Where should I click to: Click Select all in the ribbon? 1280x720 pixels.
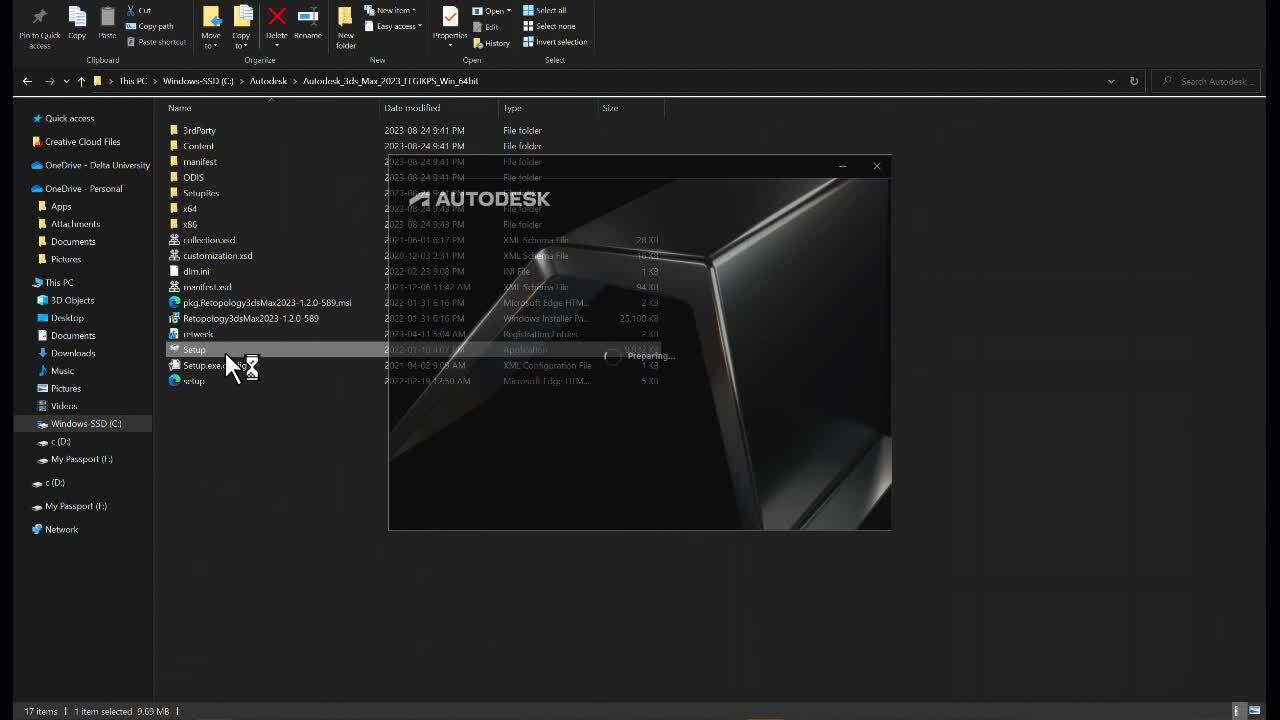[544, 10]
